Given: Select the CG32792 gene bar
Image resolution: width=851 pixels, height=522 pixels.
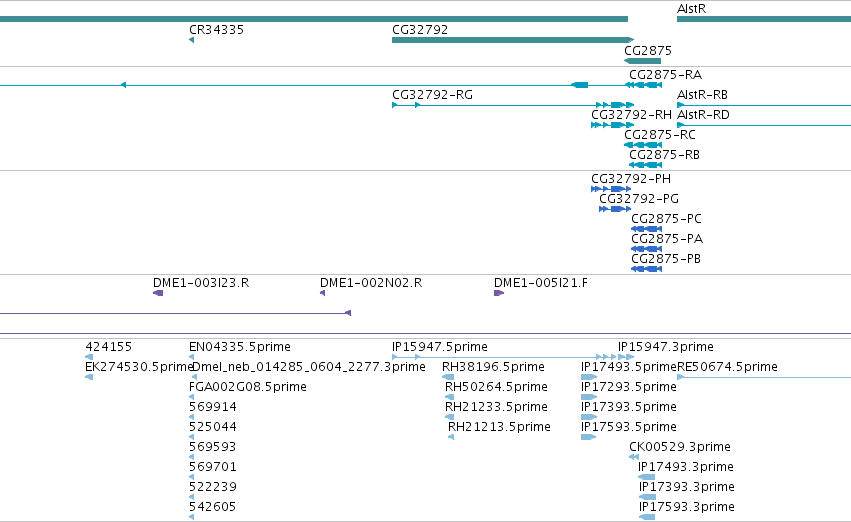Looking at the screenshot, I should click(x=513, y=40).
